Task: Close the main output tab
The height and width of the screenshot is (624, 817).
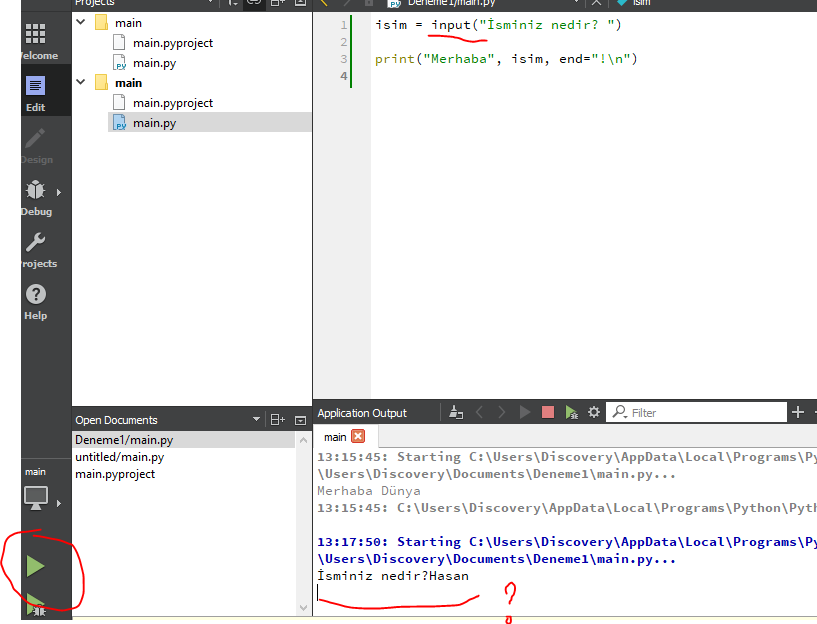Action: [x=358, y=436]
